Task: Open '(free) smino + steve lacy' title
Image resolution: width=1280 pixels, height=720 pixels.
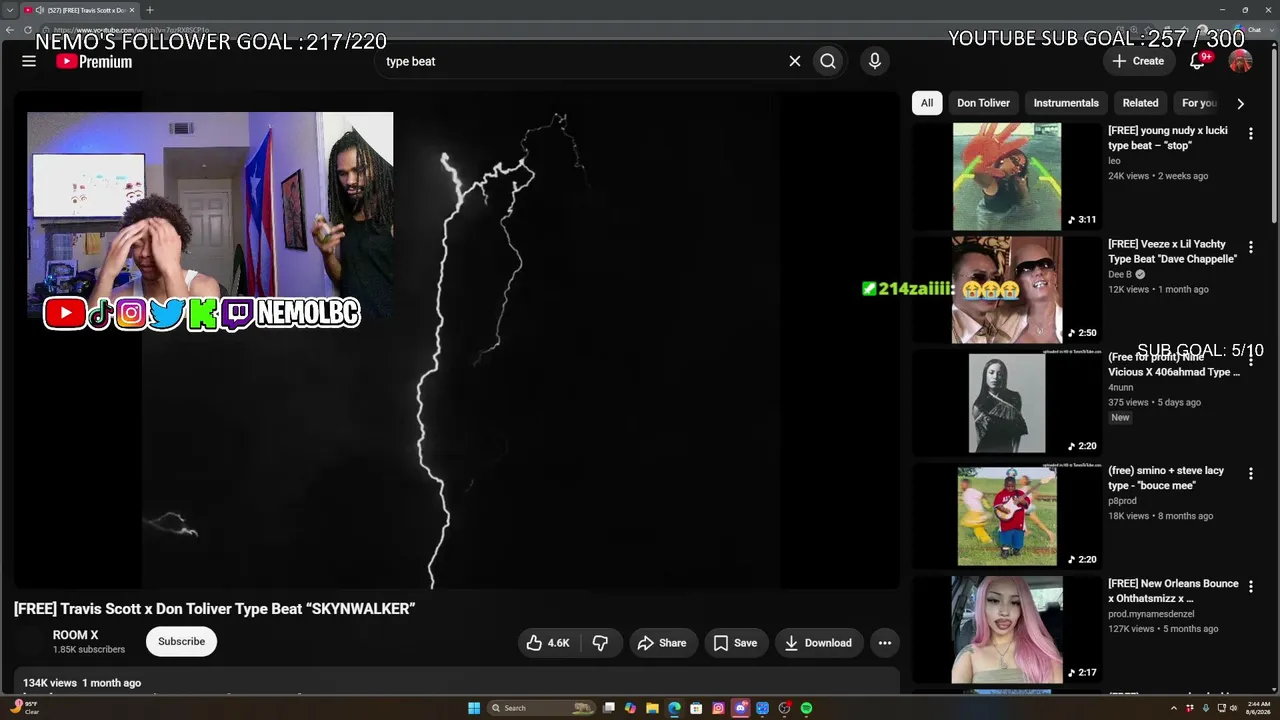Action: [x=1166, y=478]
